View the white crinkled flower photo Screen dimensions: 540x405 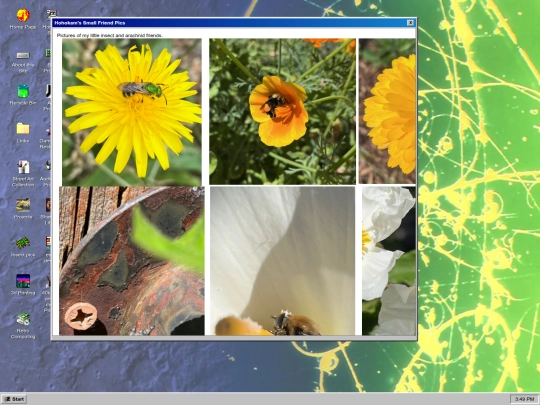[389, 261]
